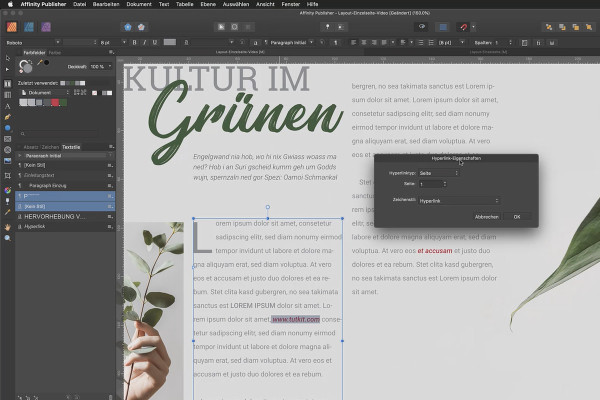This screenshot has height=400, width=600.
Task: Select the Frame Text tool
Action: pyautogui.click(x=7, y=83)
